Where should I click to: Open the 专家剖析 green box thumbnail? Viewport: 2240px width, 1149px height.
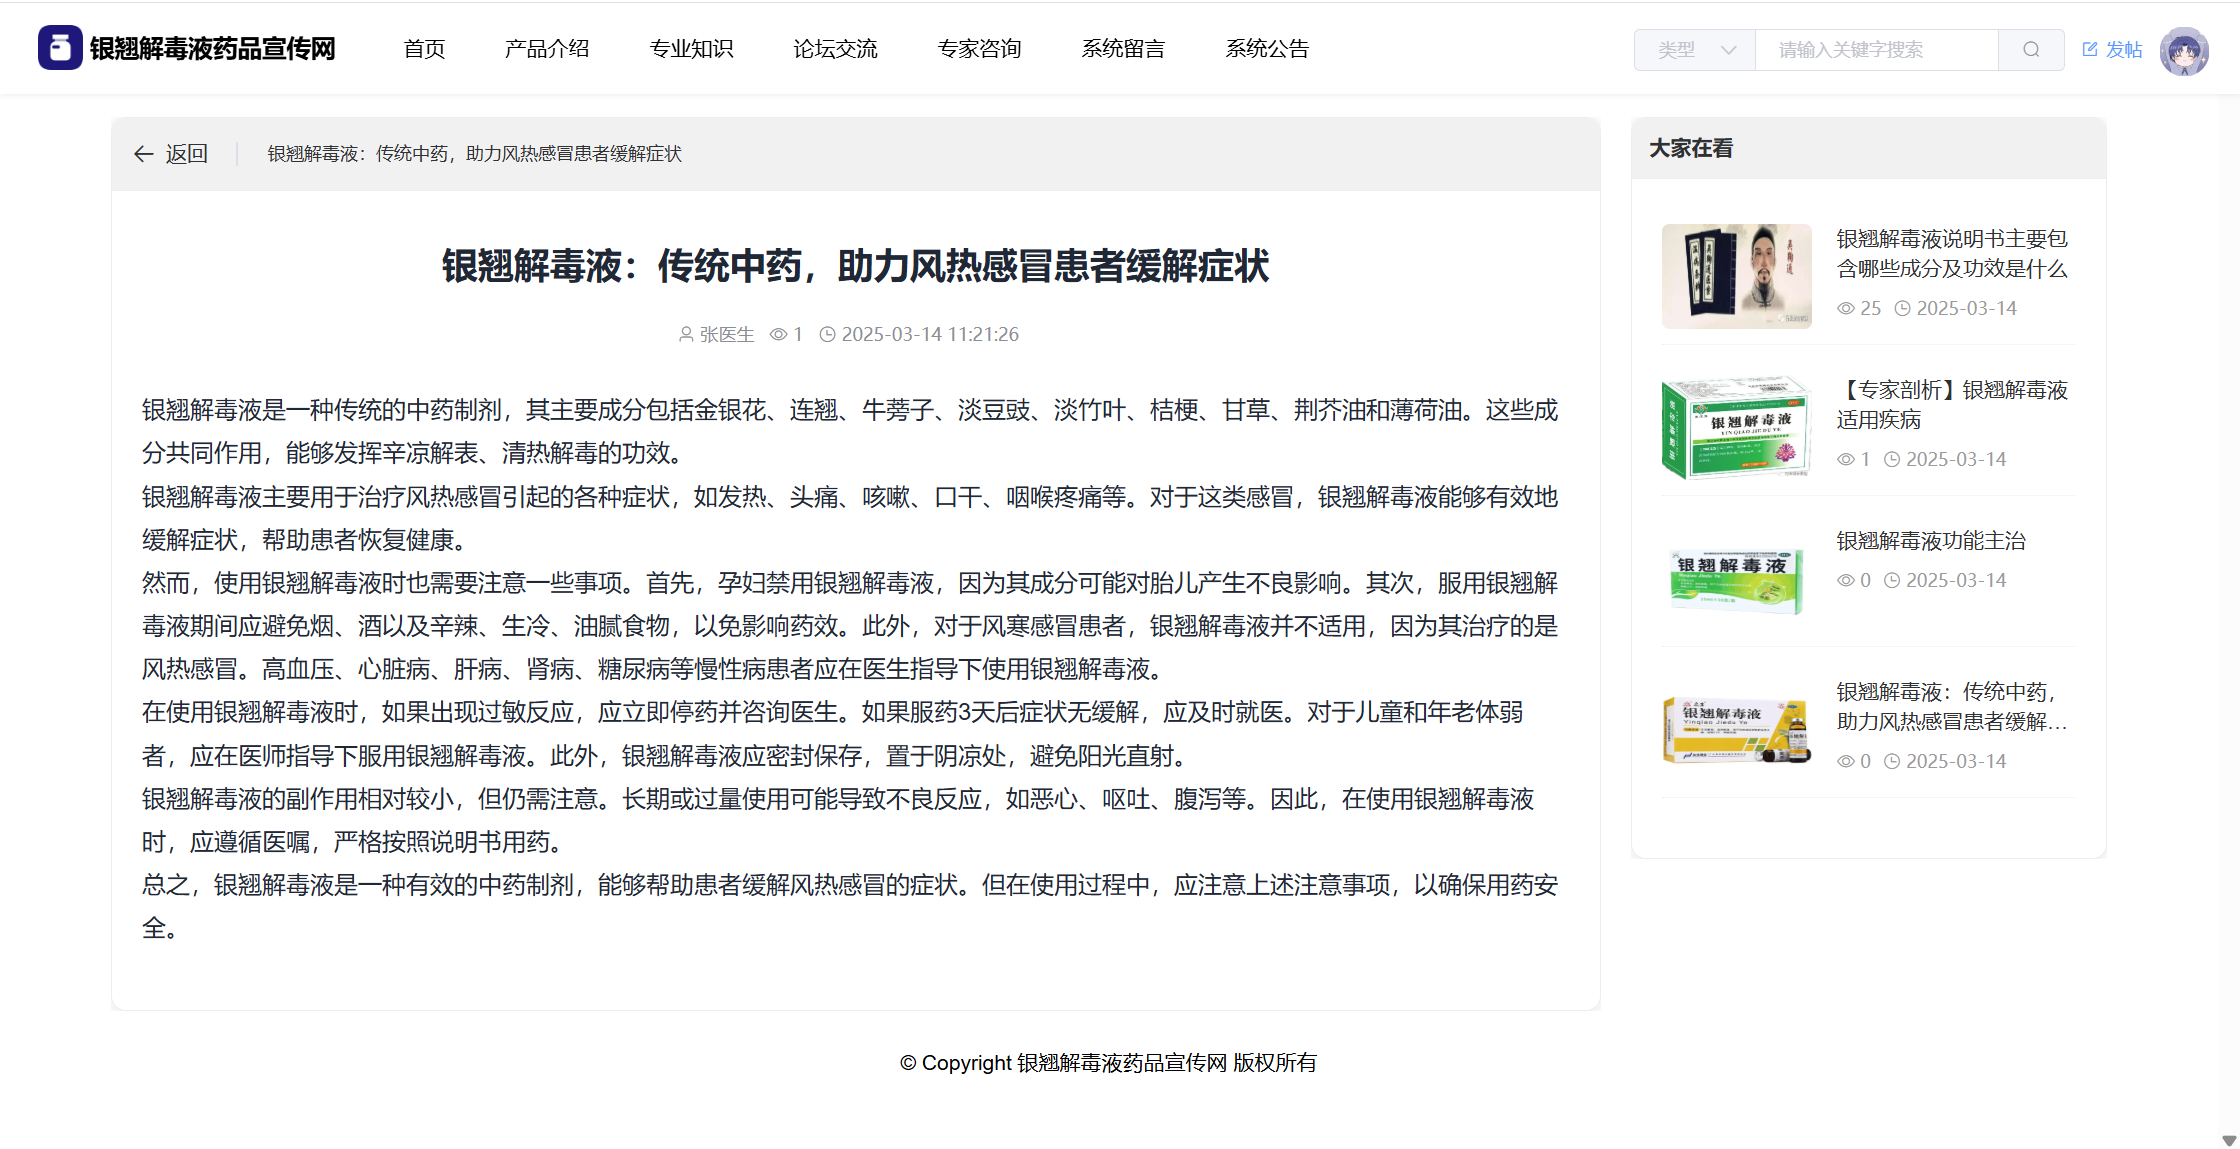pyautogui.click(x=1736, y=427)
